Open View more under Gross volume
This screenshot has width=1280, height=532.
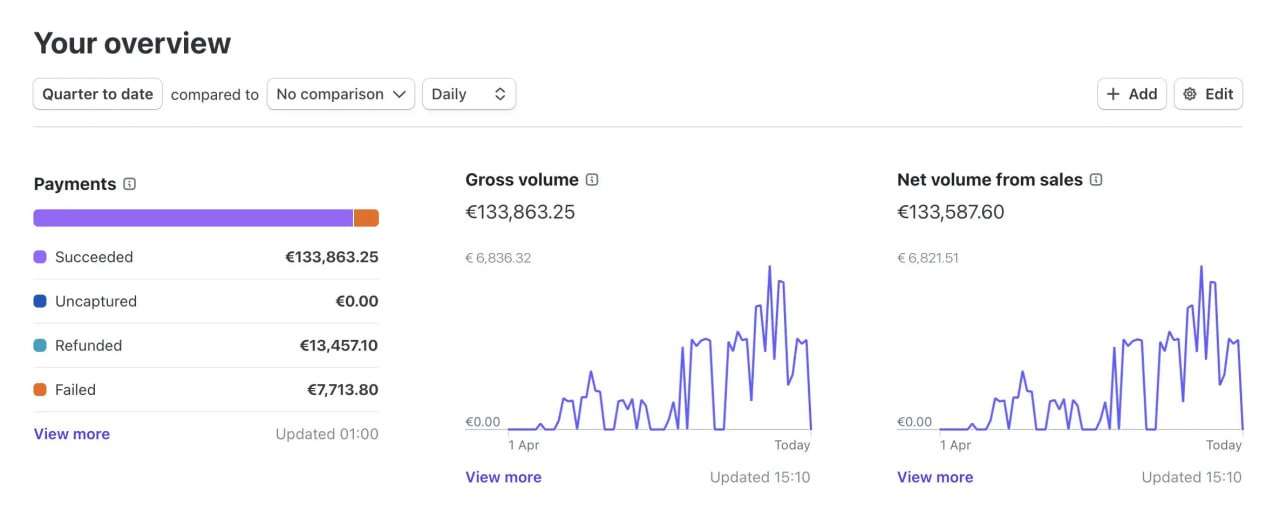[x=503, y=477]
